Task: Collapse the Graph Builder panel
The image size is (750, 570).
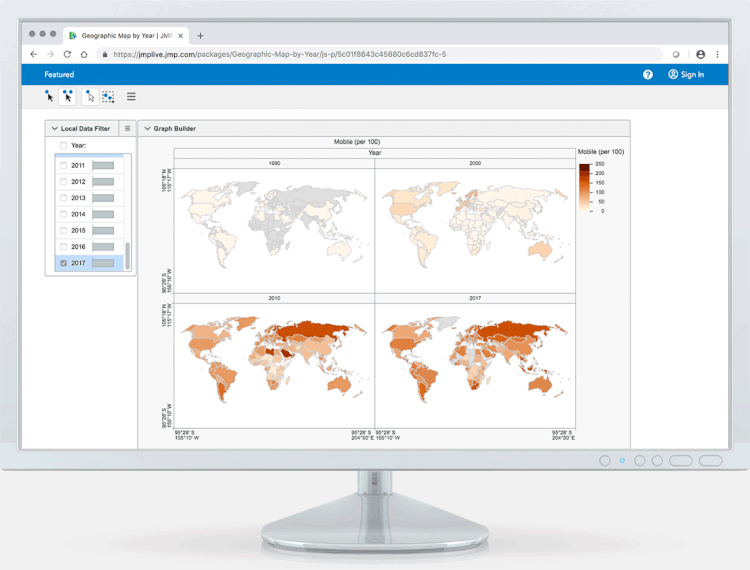Action: coord(147,128)
